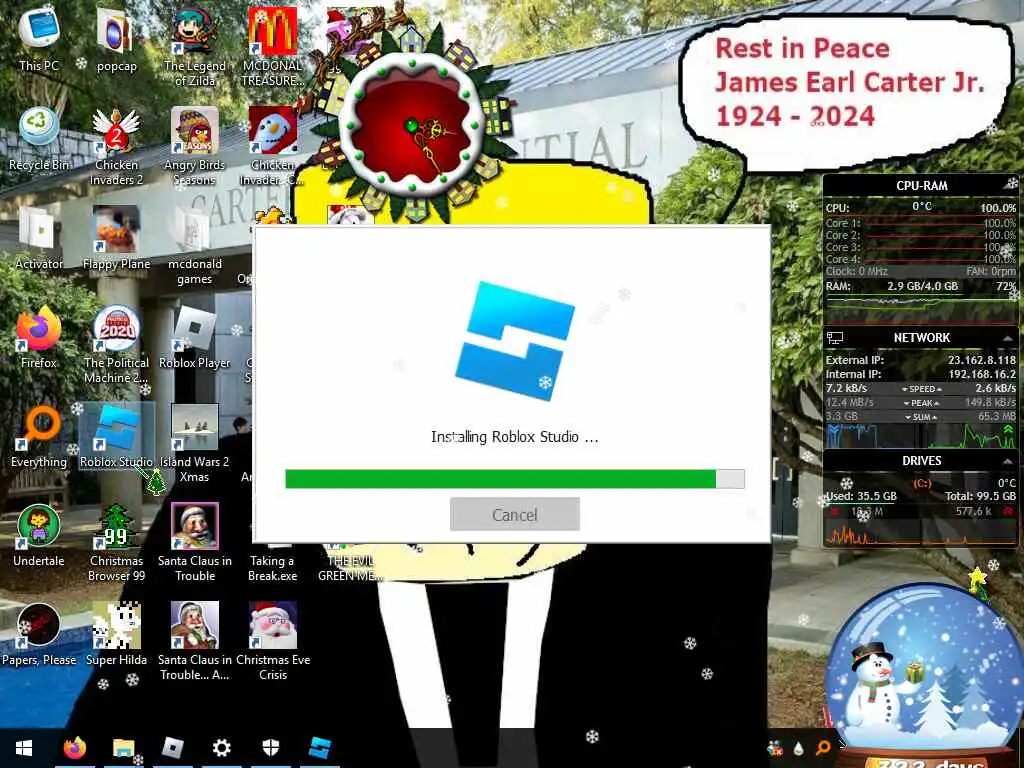Select the Everything search shortcut
1024x768 pixels.
[x=39, y=436]
